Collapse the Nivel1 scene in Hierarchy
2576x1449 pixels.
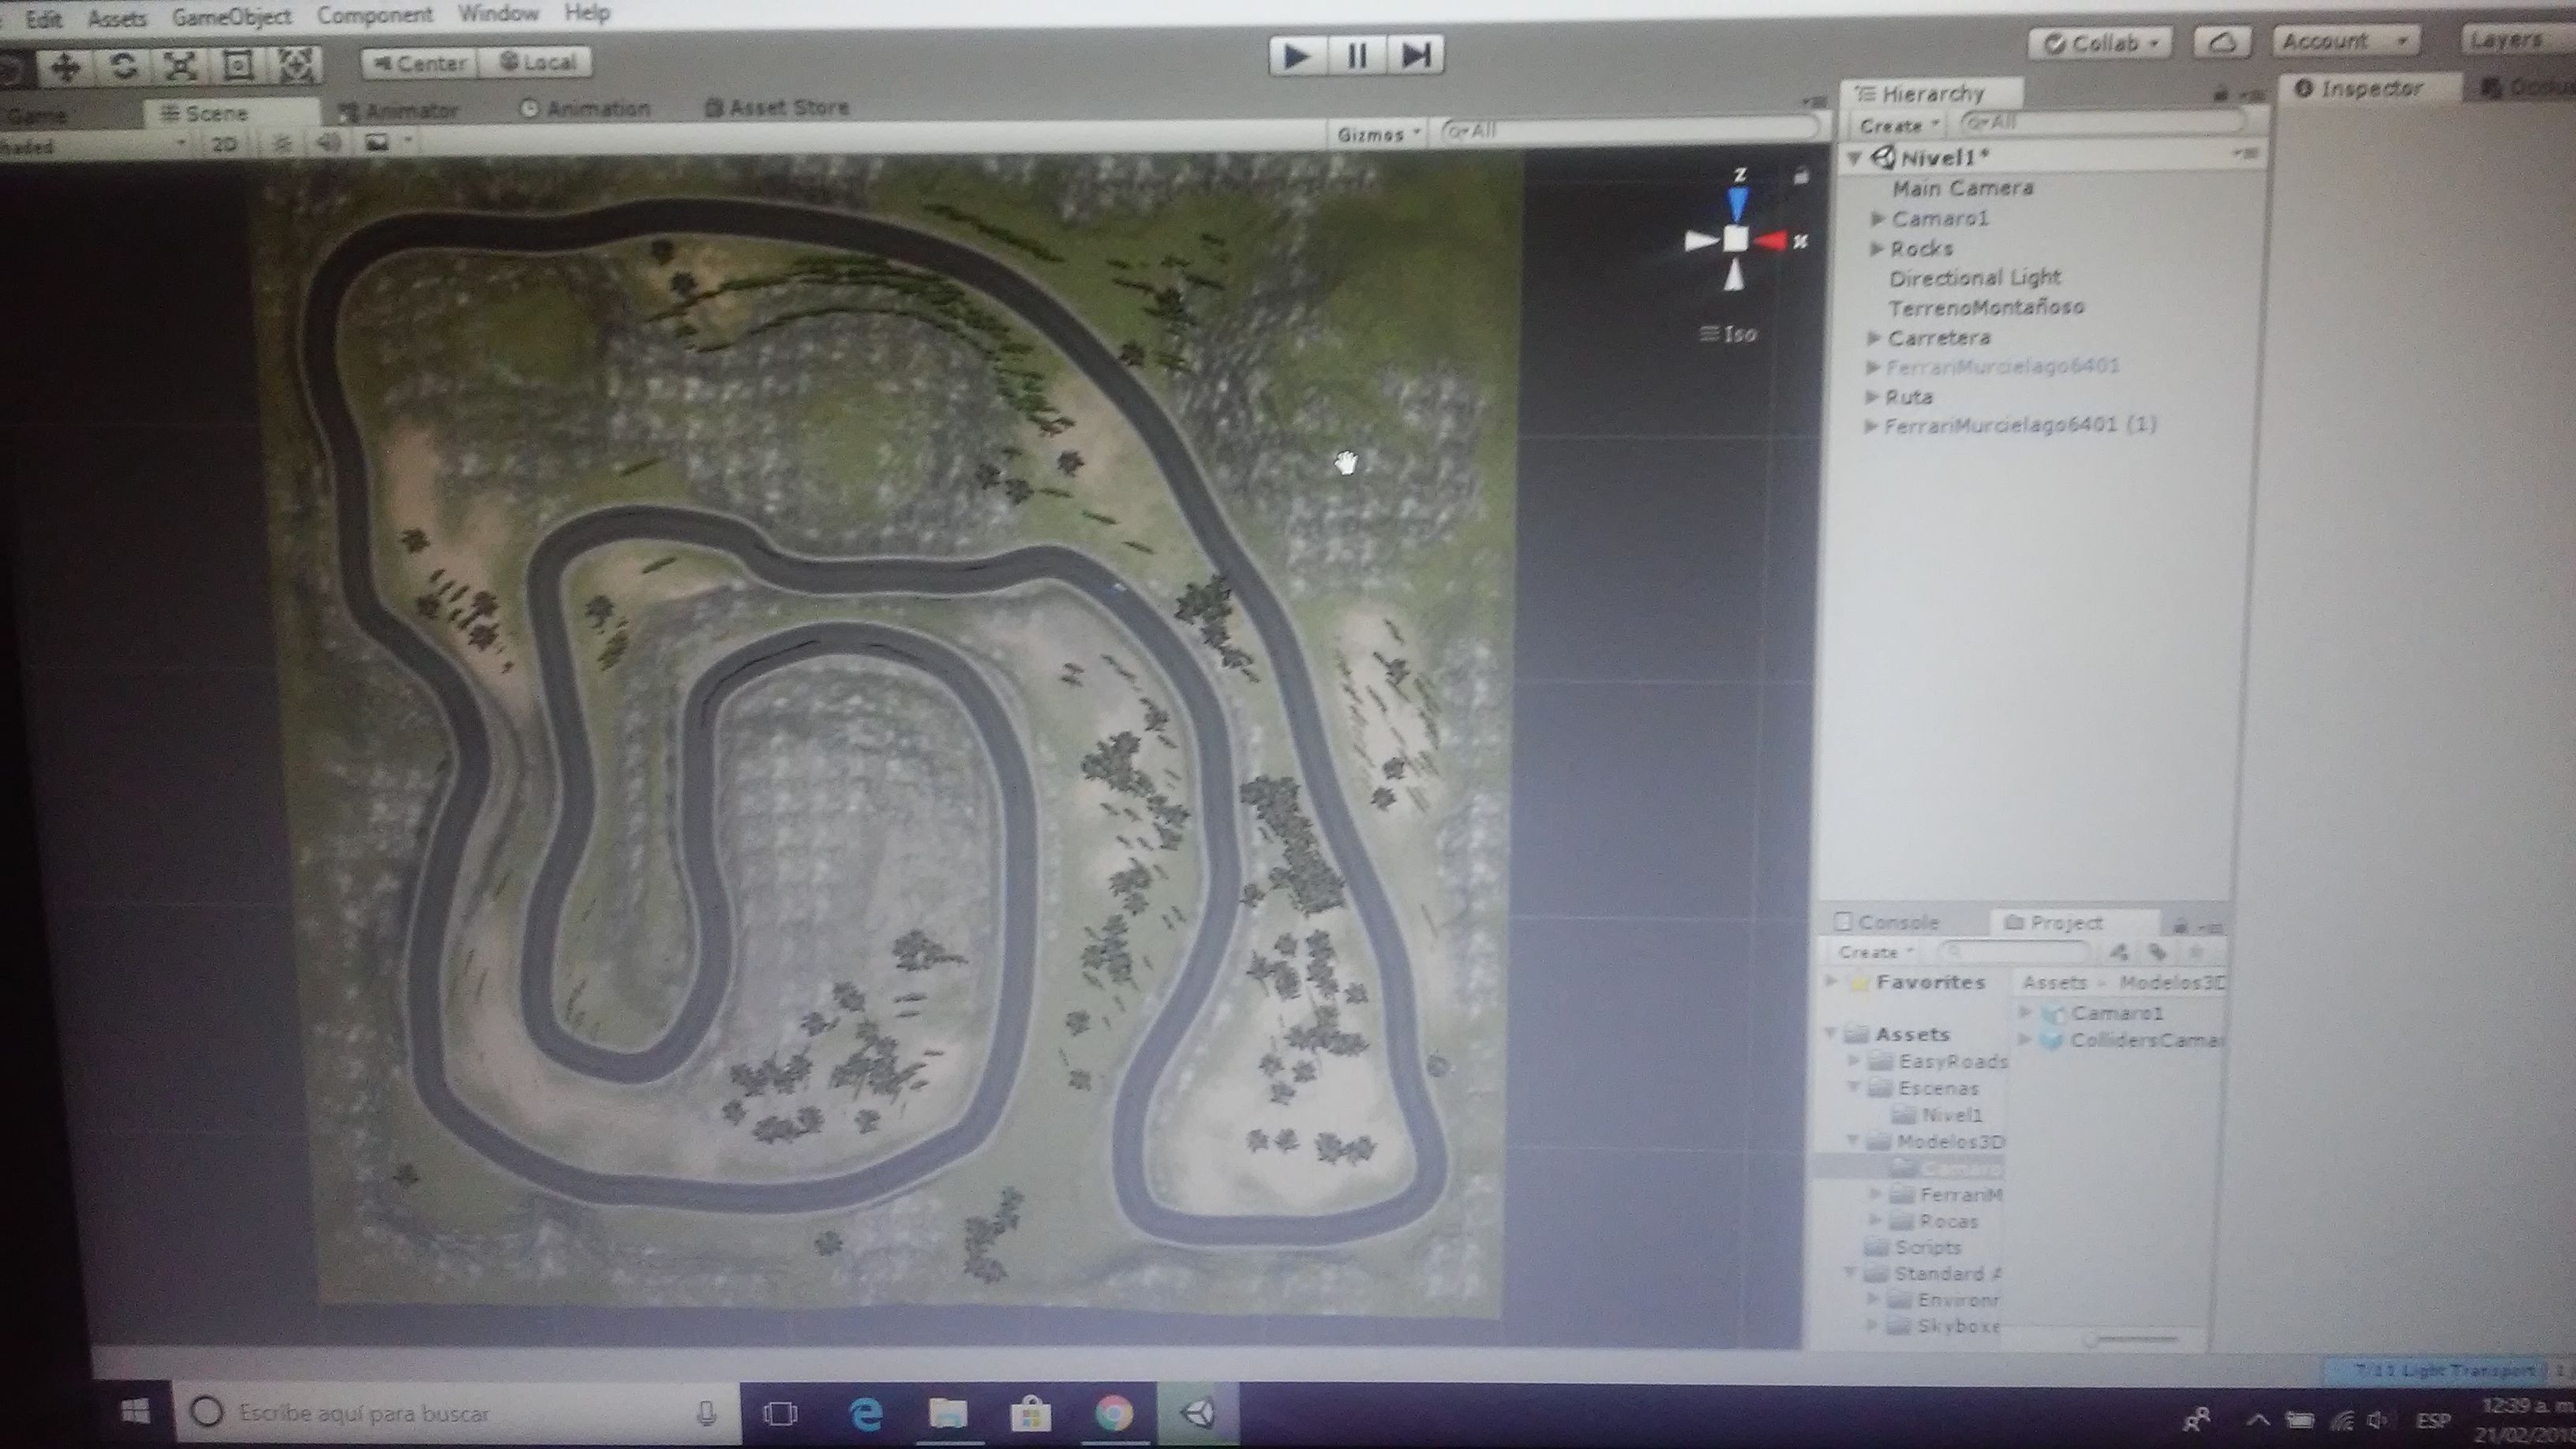pos(1856,158)
